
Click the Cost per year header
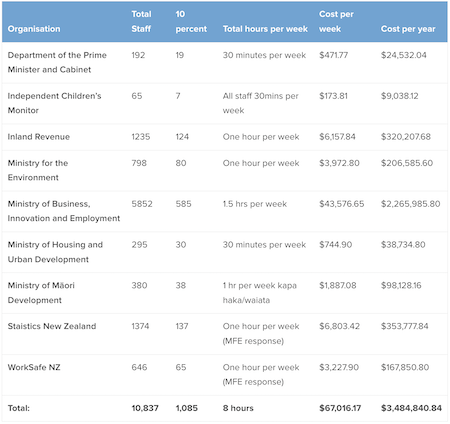408,29
